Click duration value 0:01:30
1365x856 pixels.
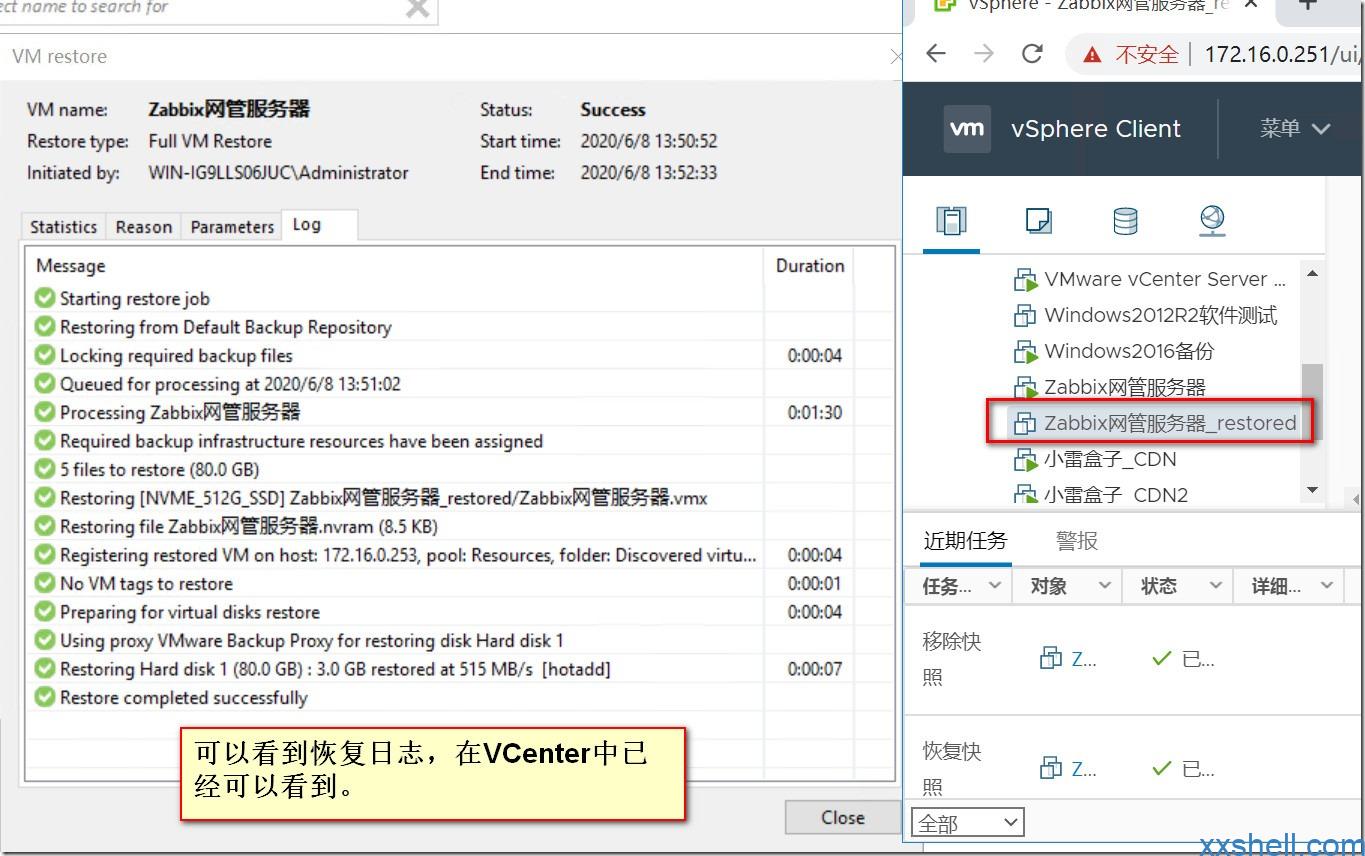(x=814, y=412)
